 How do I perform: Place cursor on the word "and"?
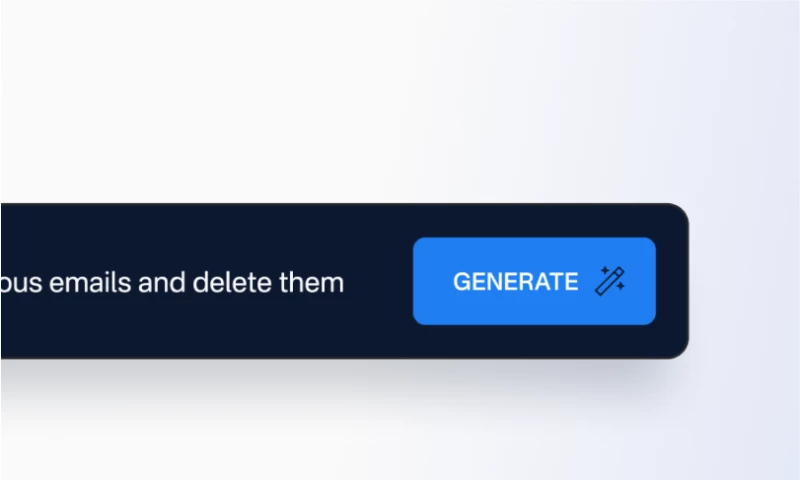coord(162,282)
